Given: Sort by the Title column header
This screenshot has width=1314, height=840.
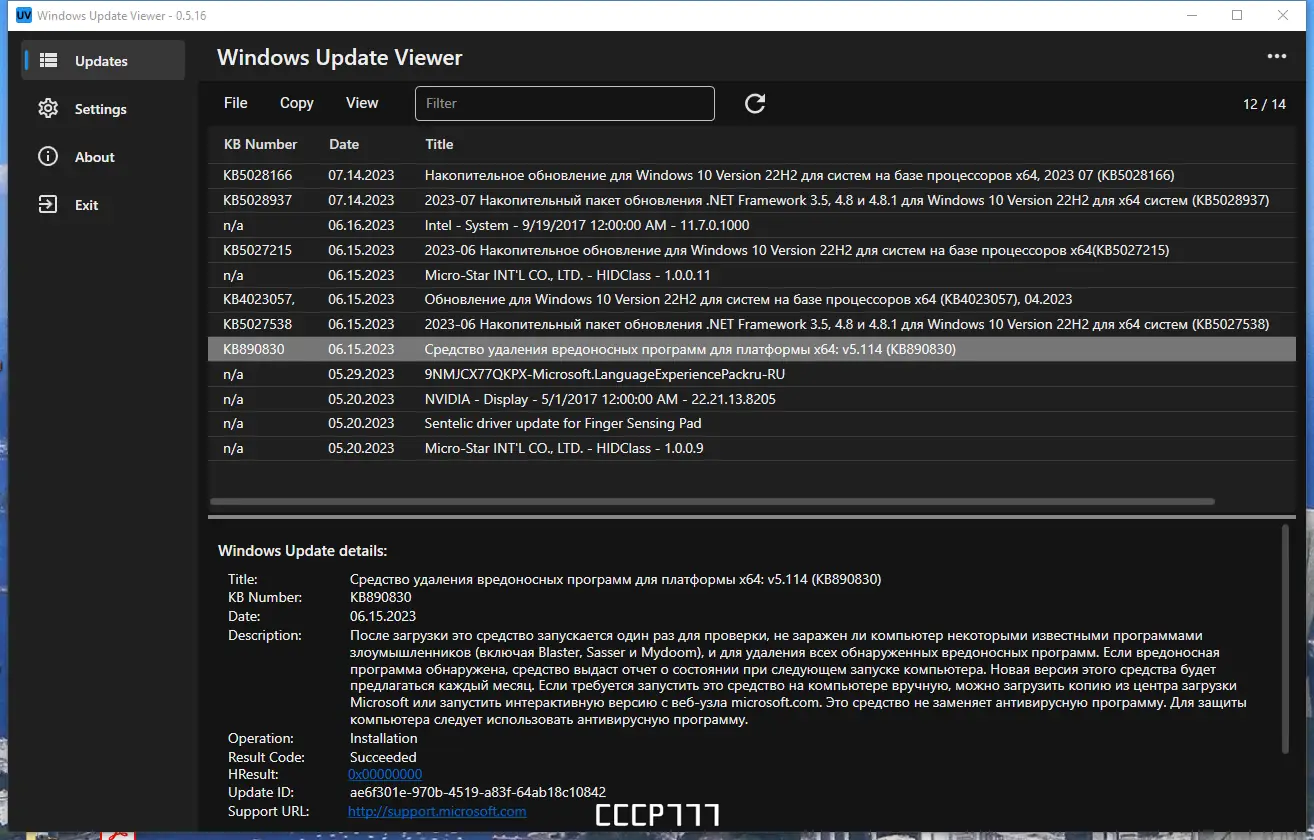Looking at the screenshot, I should click(x=439, y=144).
